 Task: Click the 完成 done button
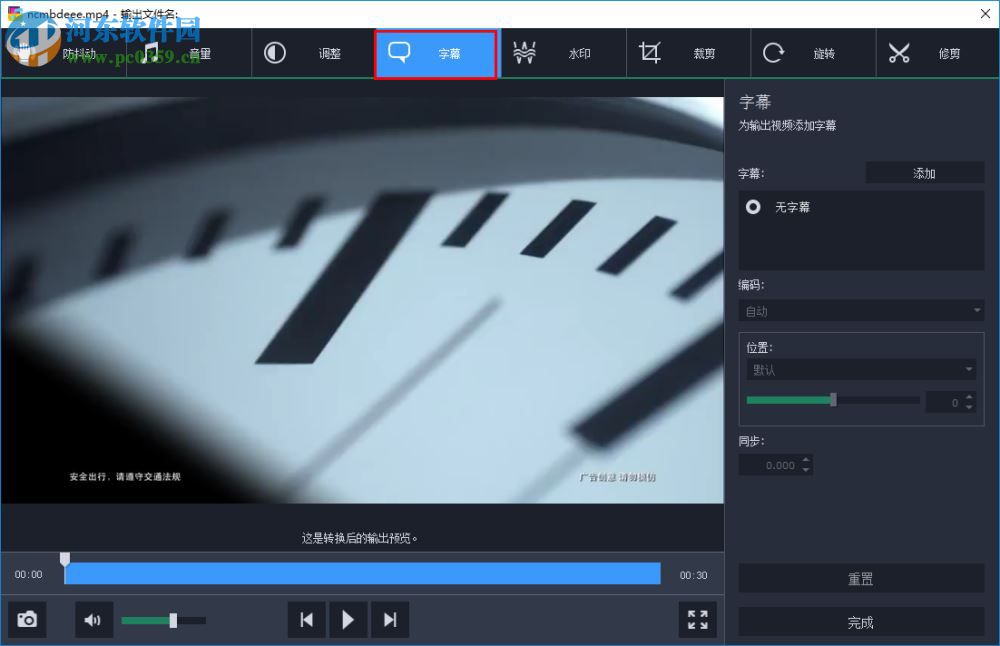point(860,622)
